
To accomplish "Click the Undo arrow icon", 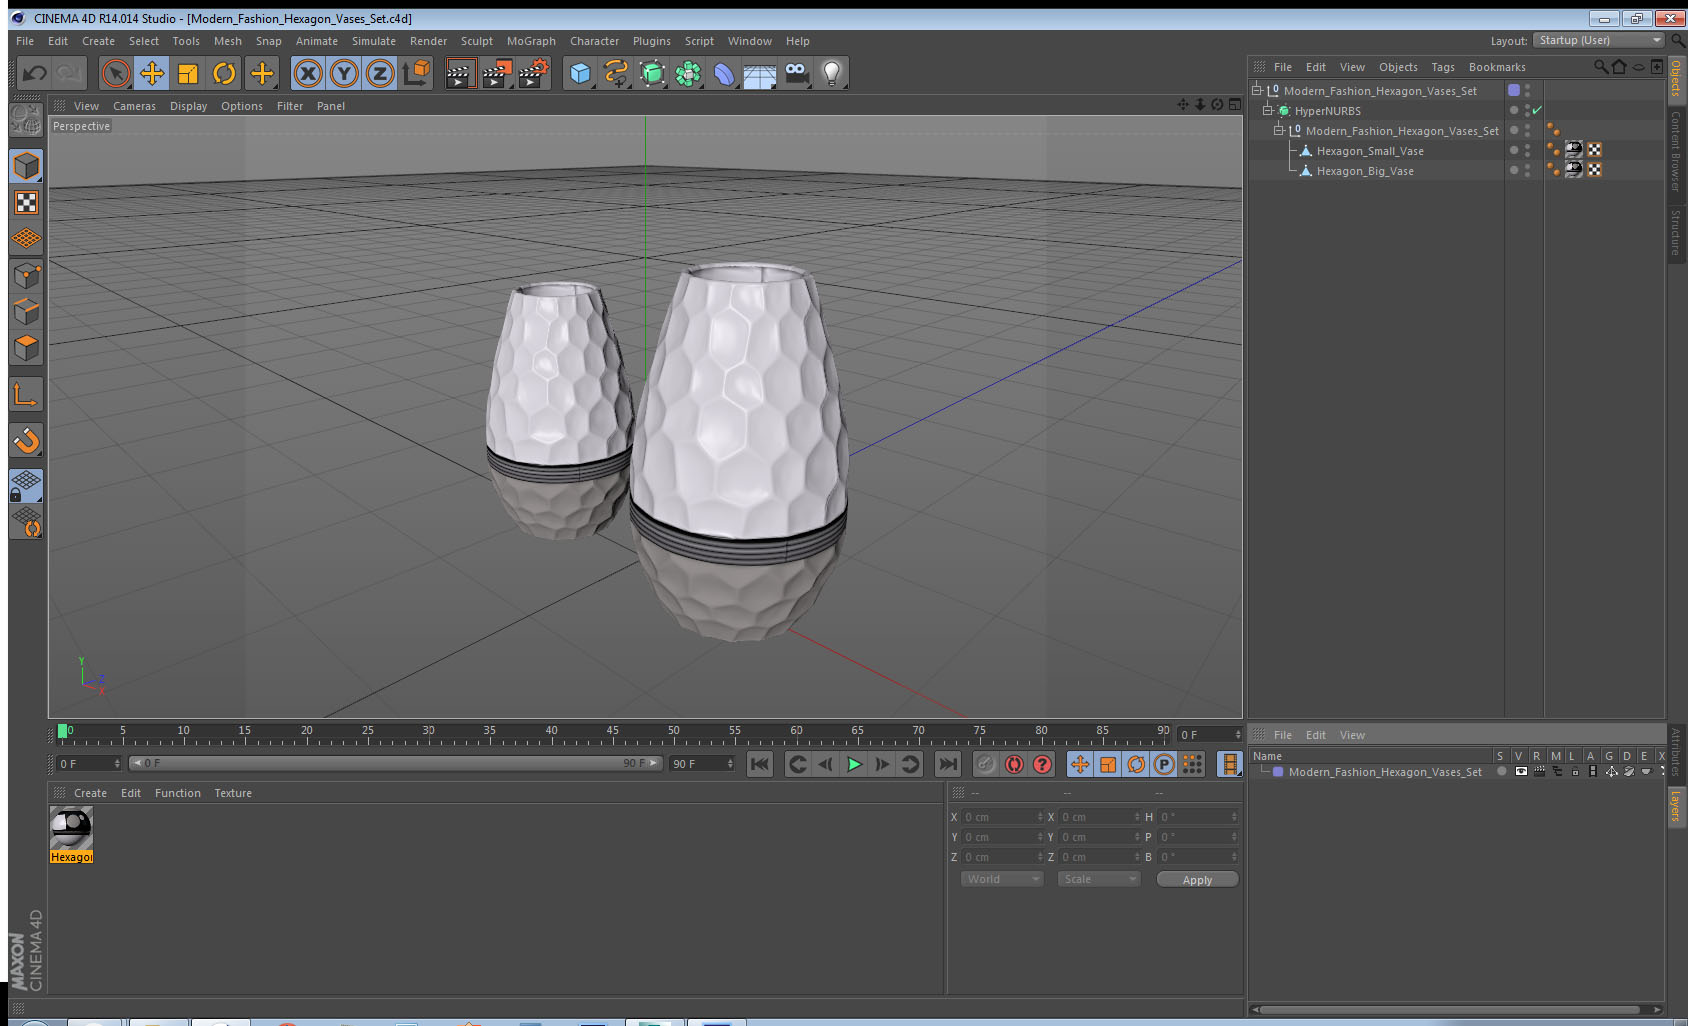I will 34,73.
